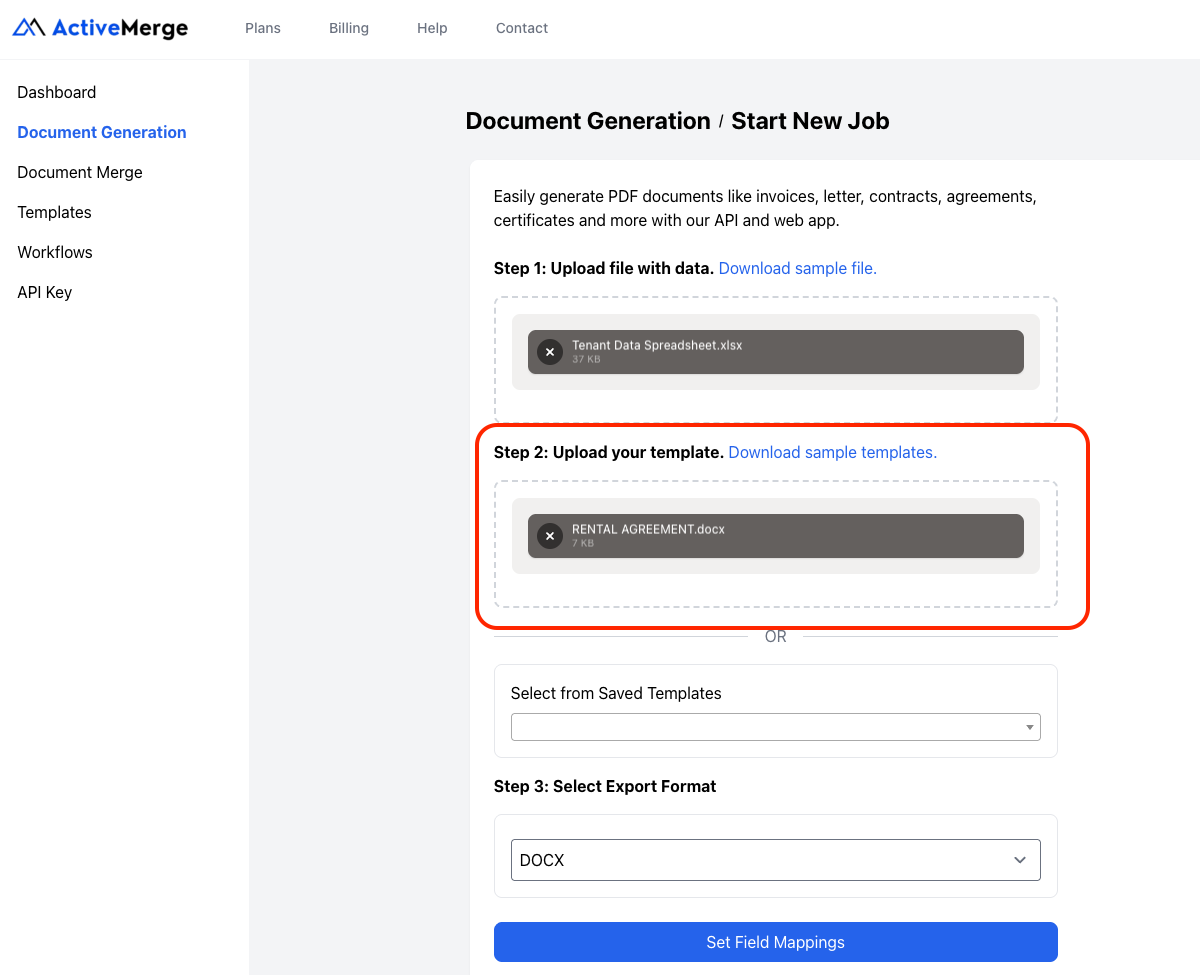
Task: Go to the Plans menu
Action: click(263, 28)
